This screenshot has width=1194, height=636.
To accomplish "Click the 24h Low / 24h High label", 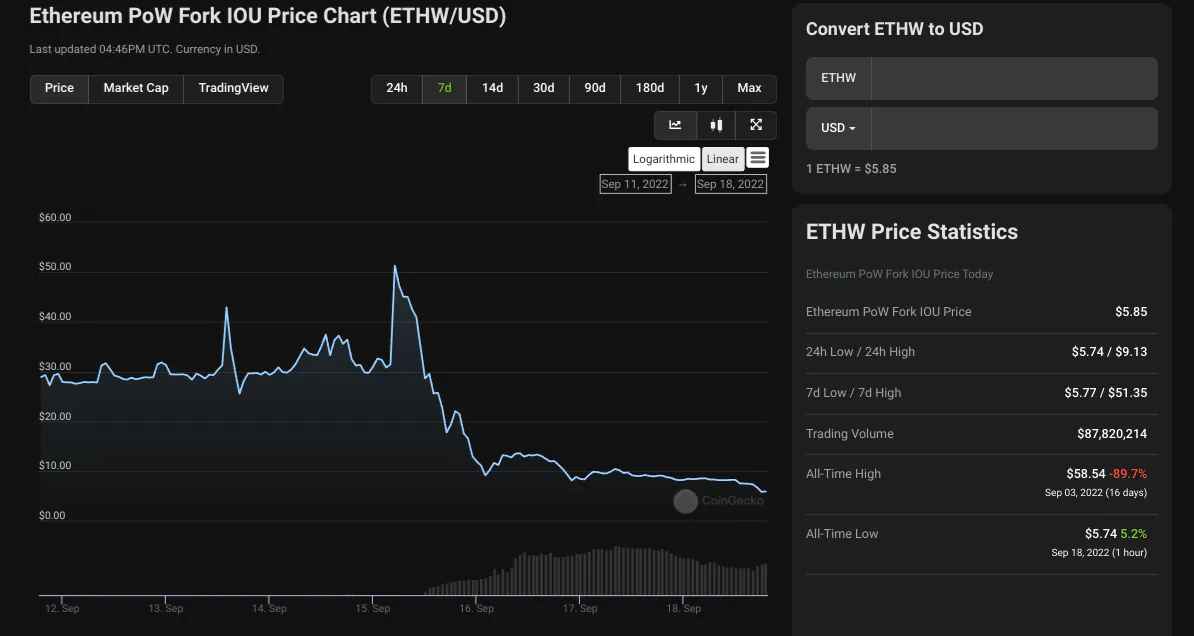I will (x=860, y=352).
